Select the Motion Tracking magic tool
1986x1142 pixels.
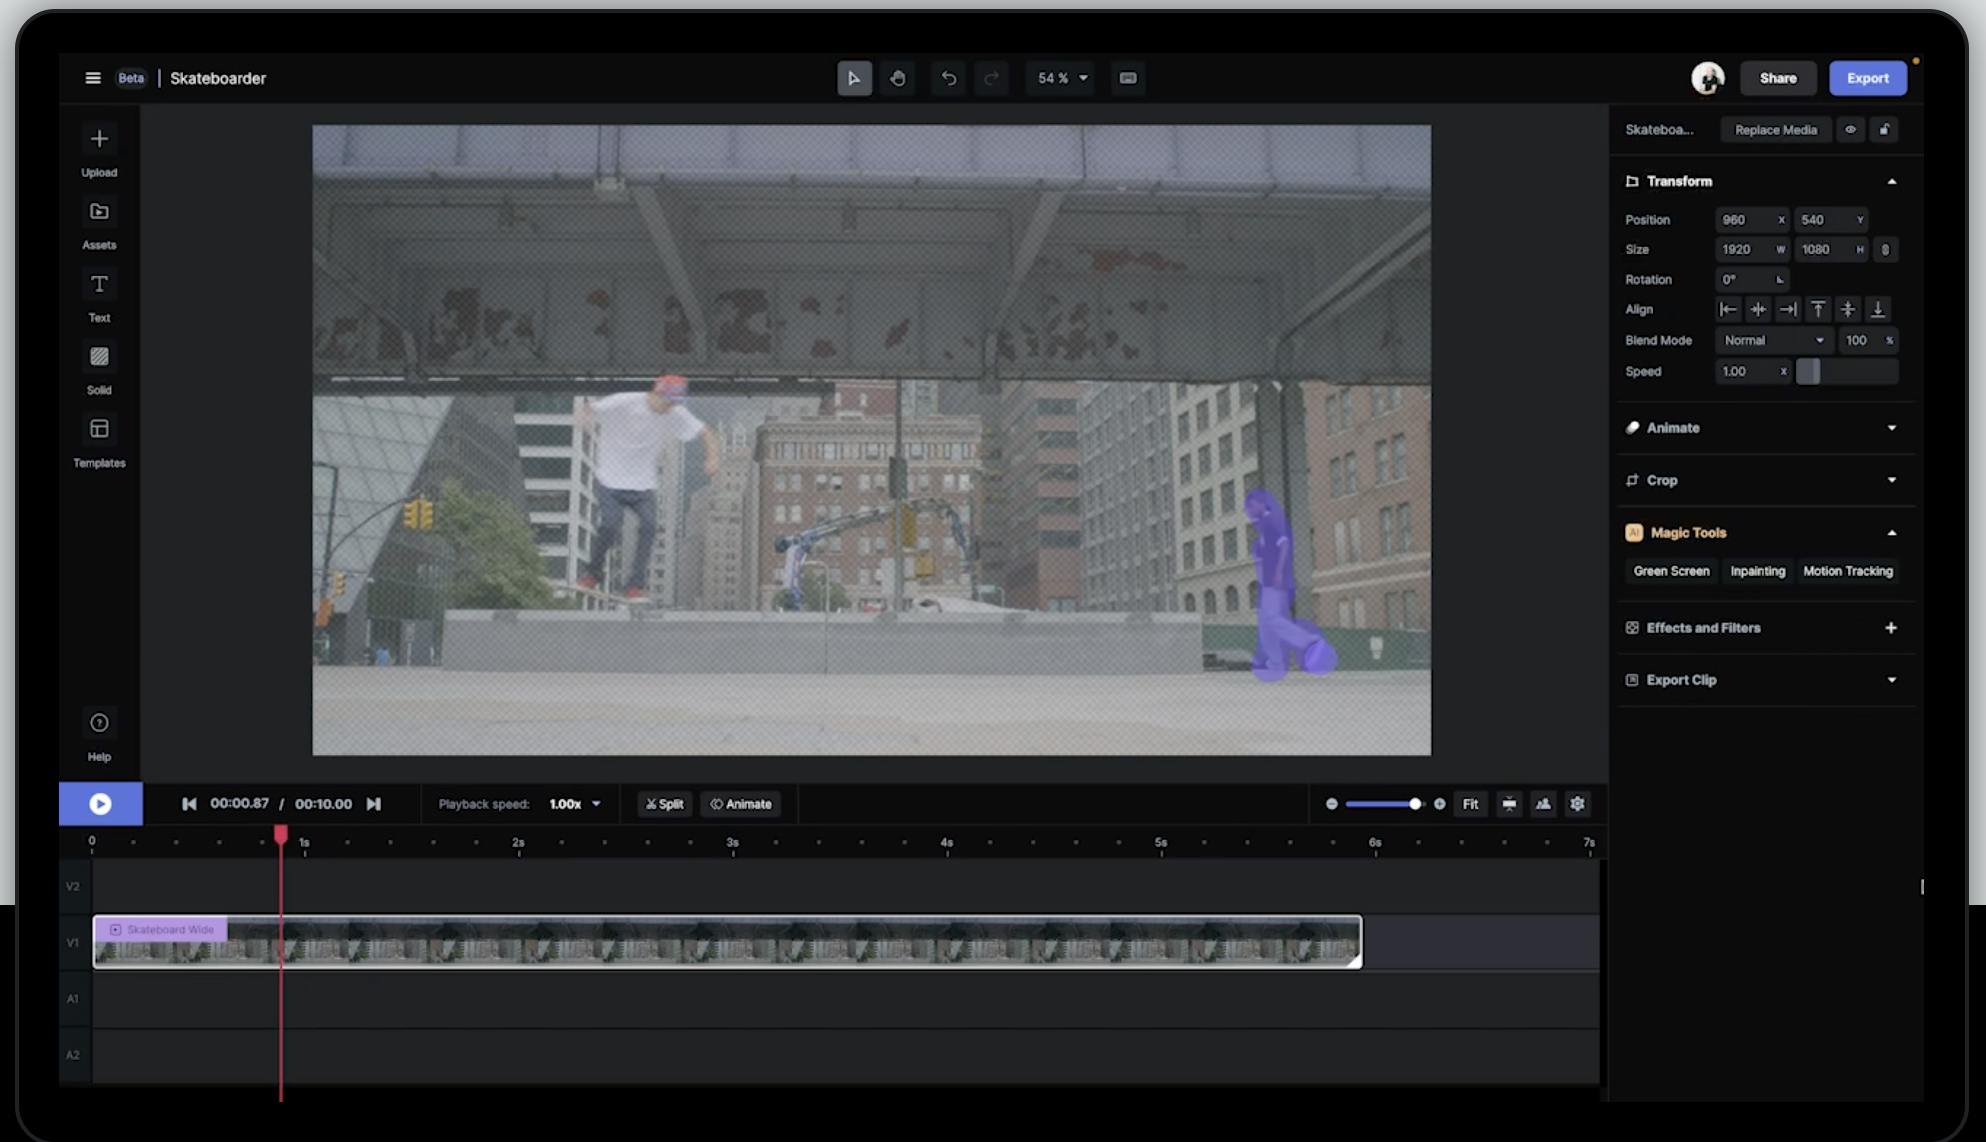pos(1847,571)
